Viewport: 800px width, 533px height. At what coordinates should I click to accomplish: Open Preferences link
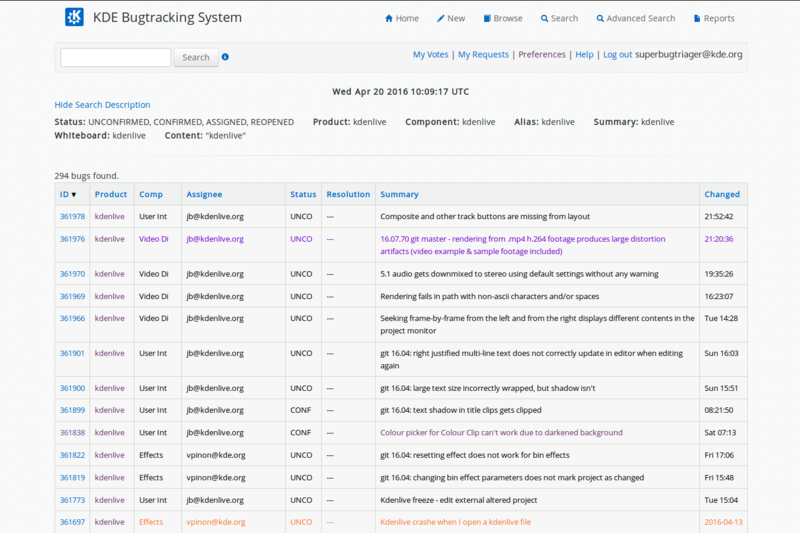point(542,55)
